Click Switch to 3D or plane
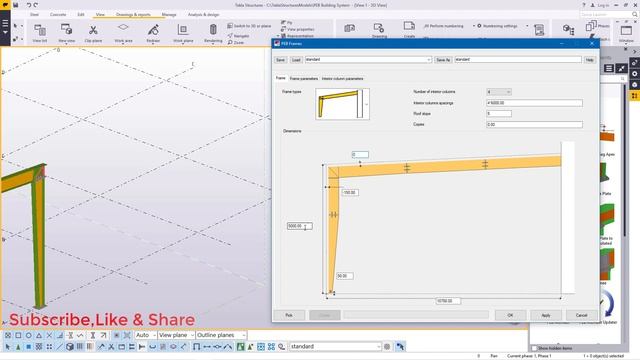The image size is (640, 360). [249, 26]
